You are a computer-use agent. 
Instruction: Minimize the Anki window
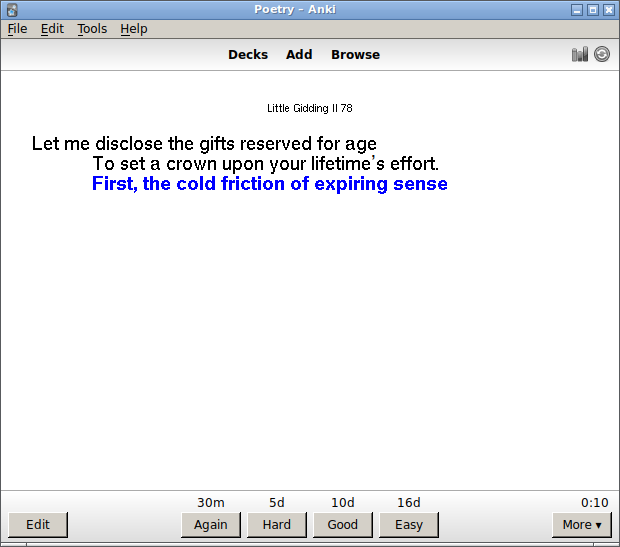pyautogui.click(x=577, y=10)
